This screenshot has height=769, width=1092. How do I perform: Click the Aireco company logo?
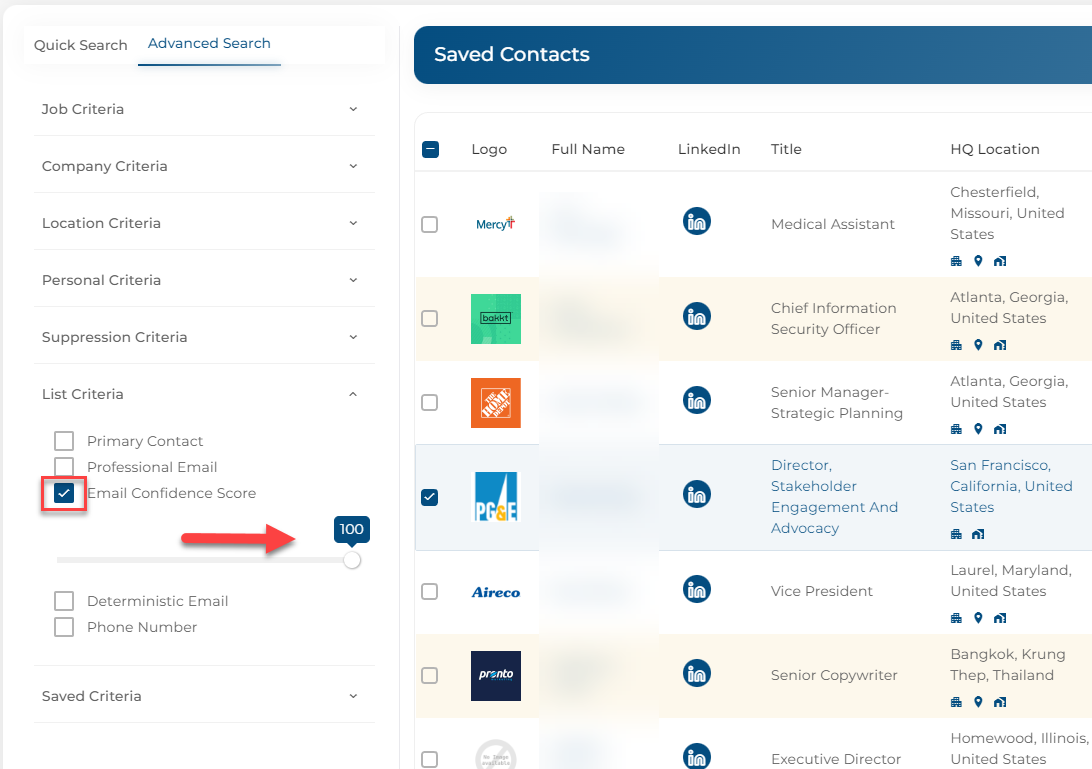pos(495,592)
